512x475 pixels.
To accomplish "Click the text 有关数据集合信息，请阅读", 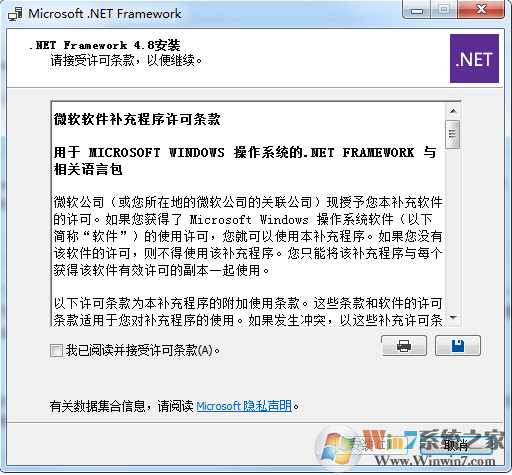I will click(122, 406).
